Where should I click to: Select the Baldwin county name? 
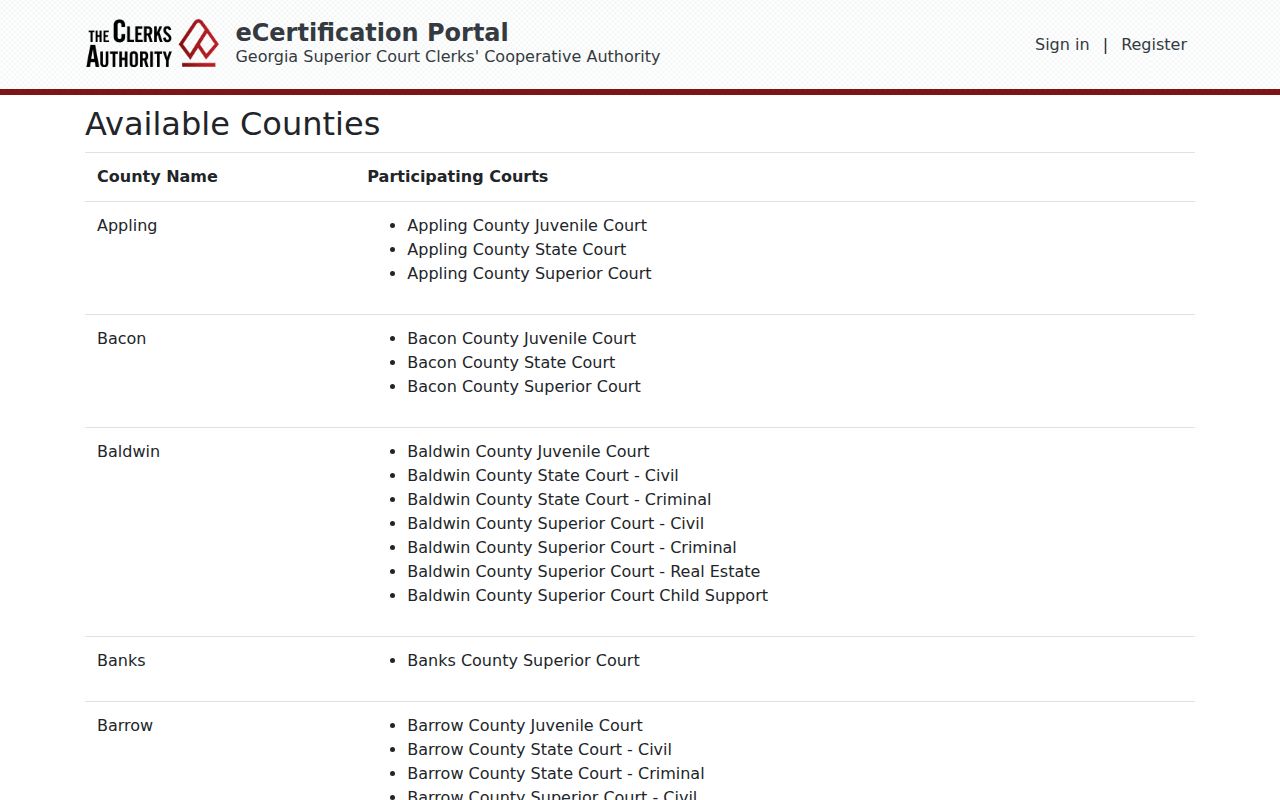(x=129, y=451)
